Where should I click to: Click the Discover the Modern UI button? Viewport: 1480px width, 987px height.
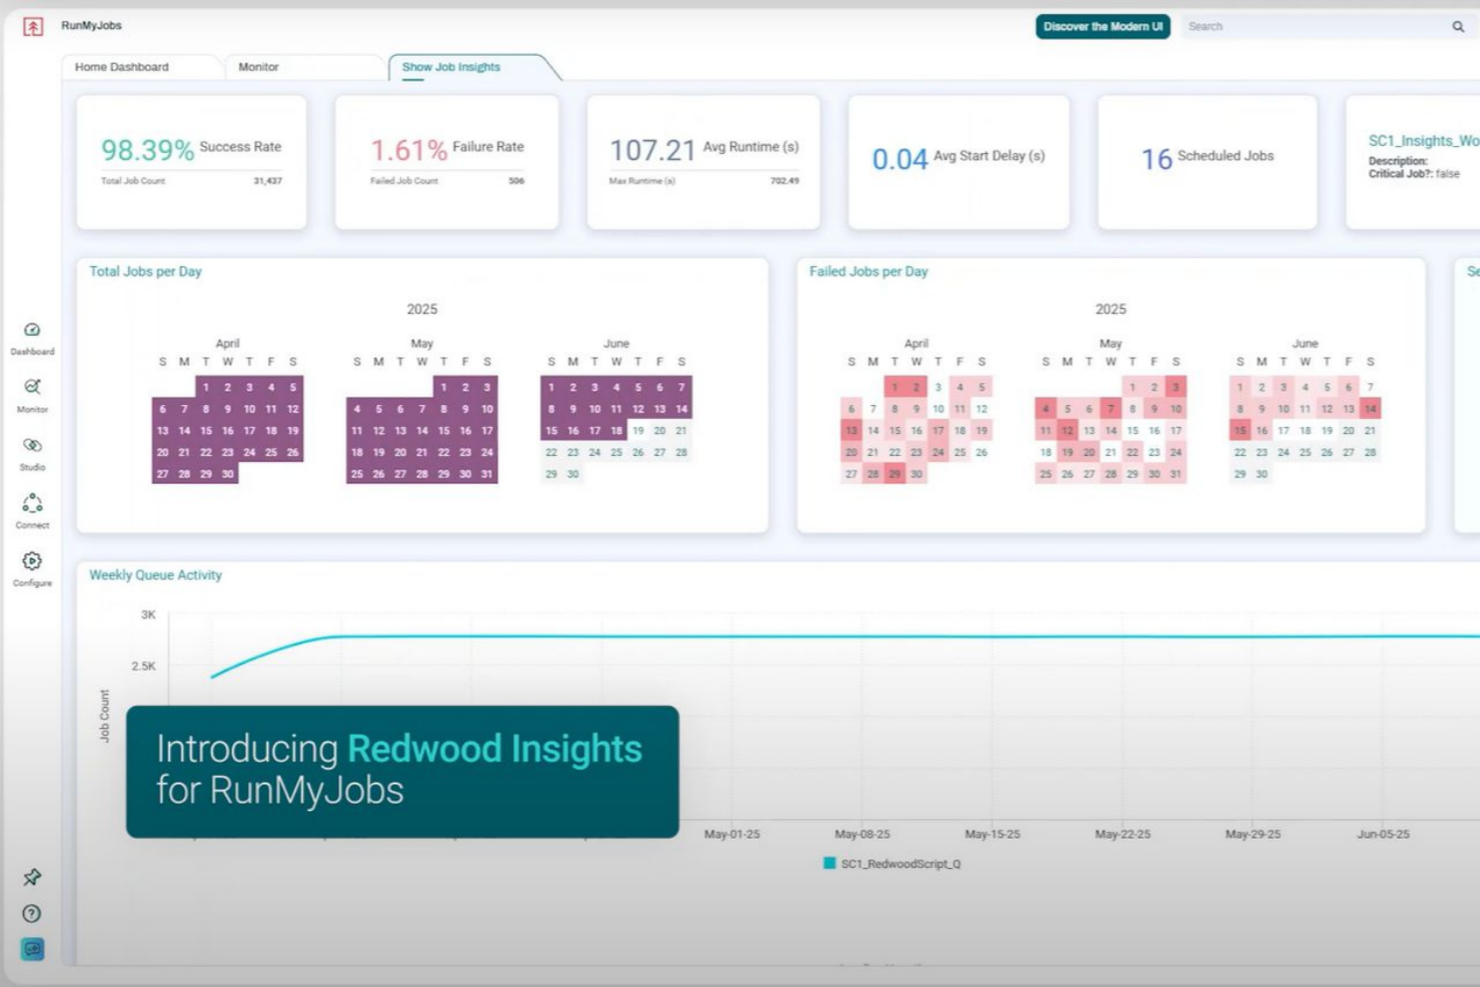click(x=1102, y=27)
